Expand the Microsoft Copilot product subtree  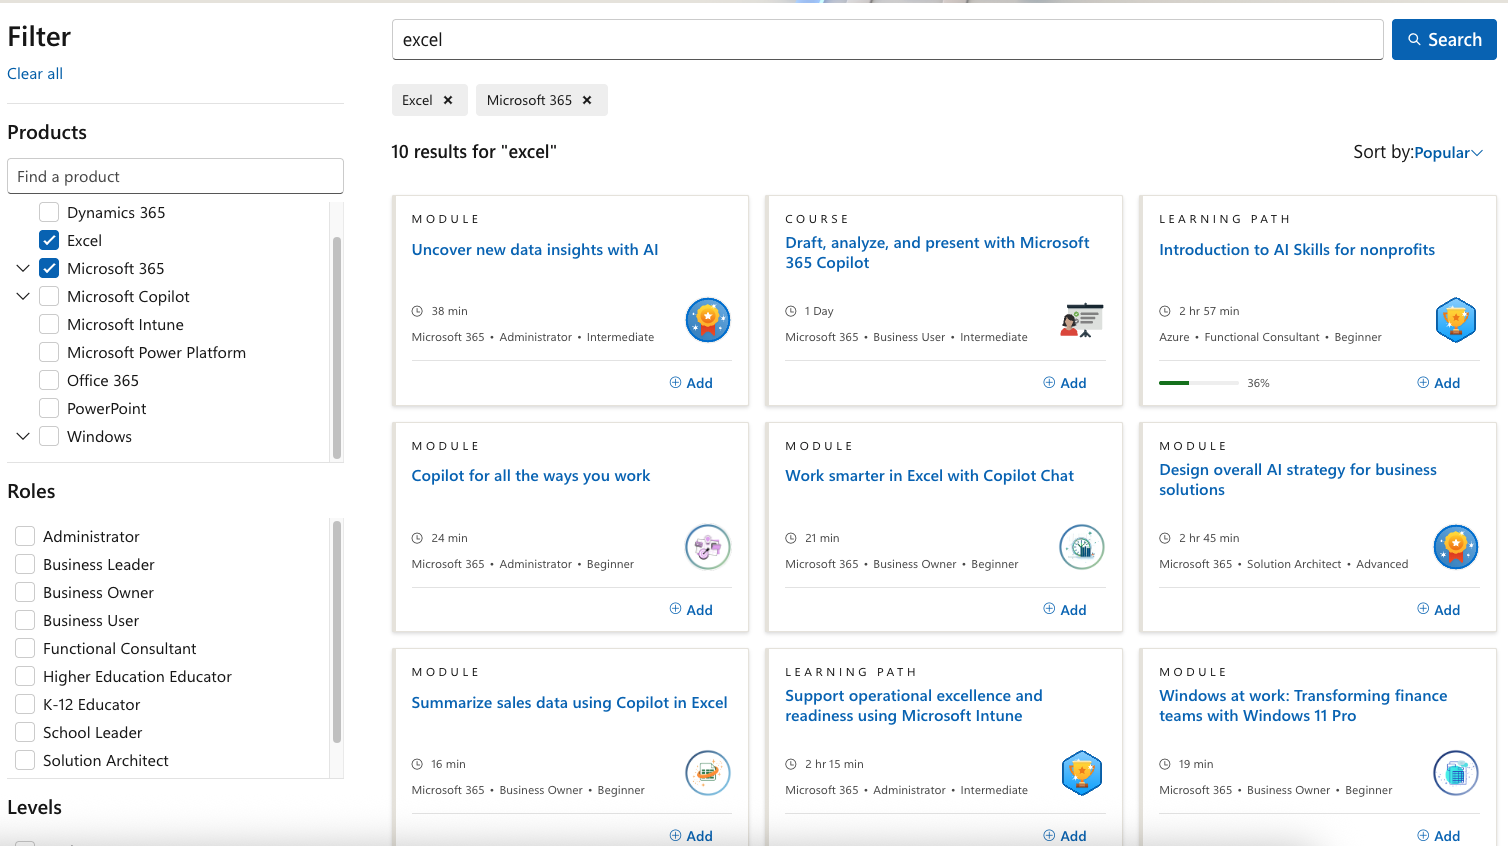click(x=23, y=296)
